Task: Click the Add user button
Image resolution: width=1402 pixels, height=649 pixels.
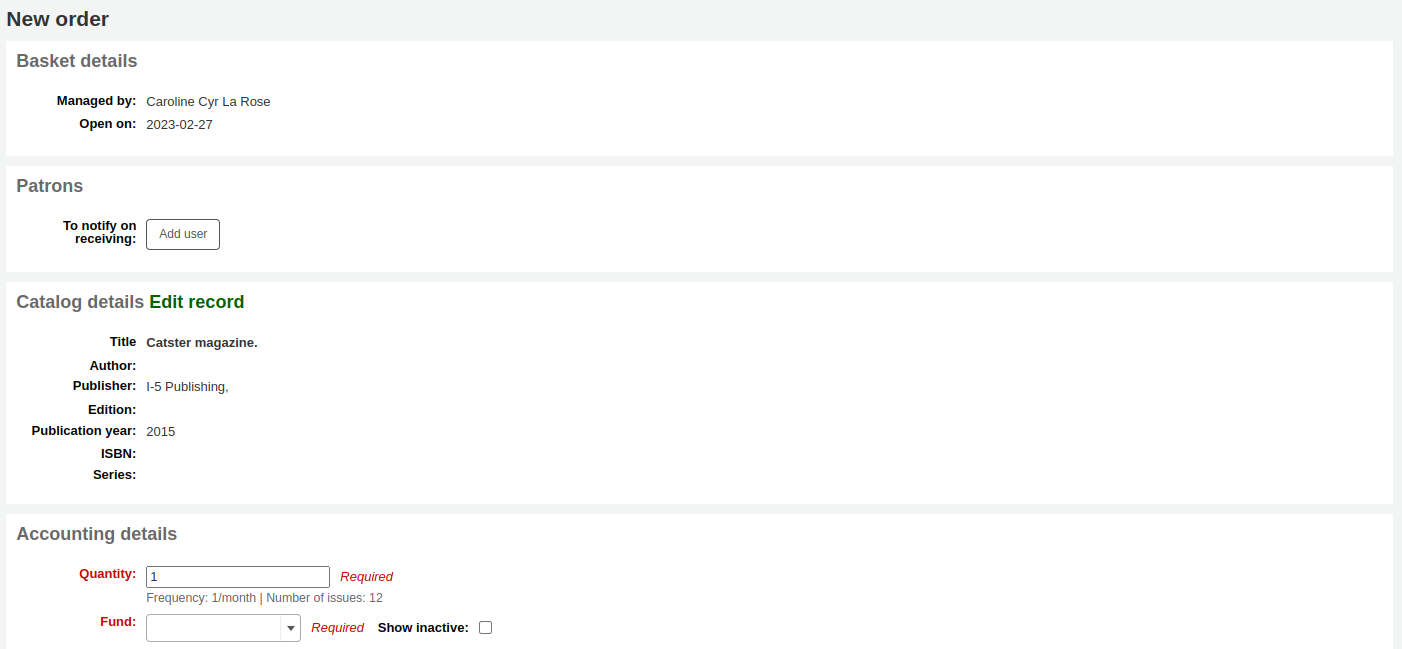Action: [182, 234]
